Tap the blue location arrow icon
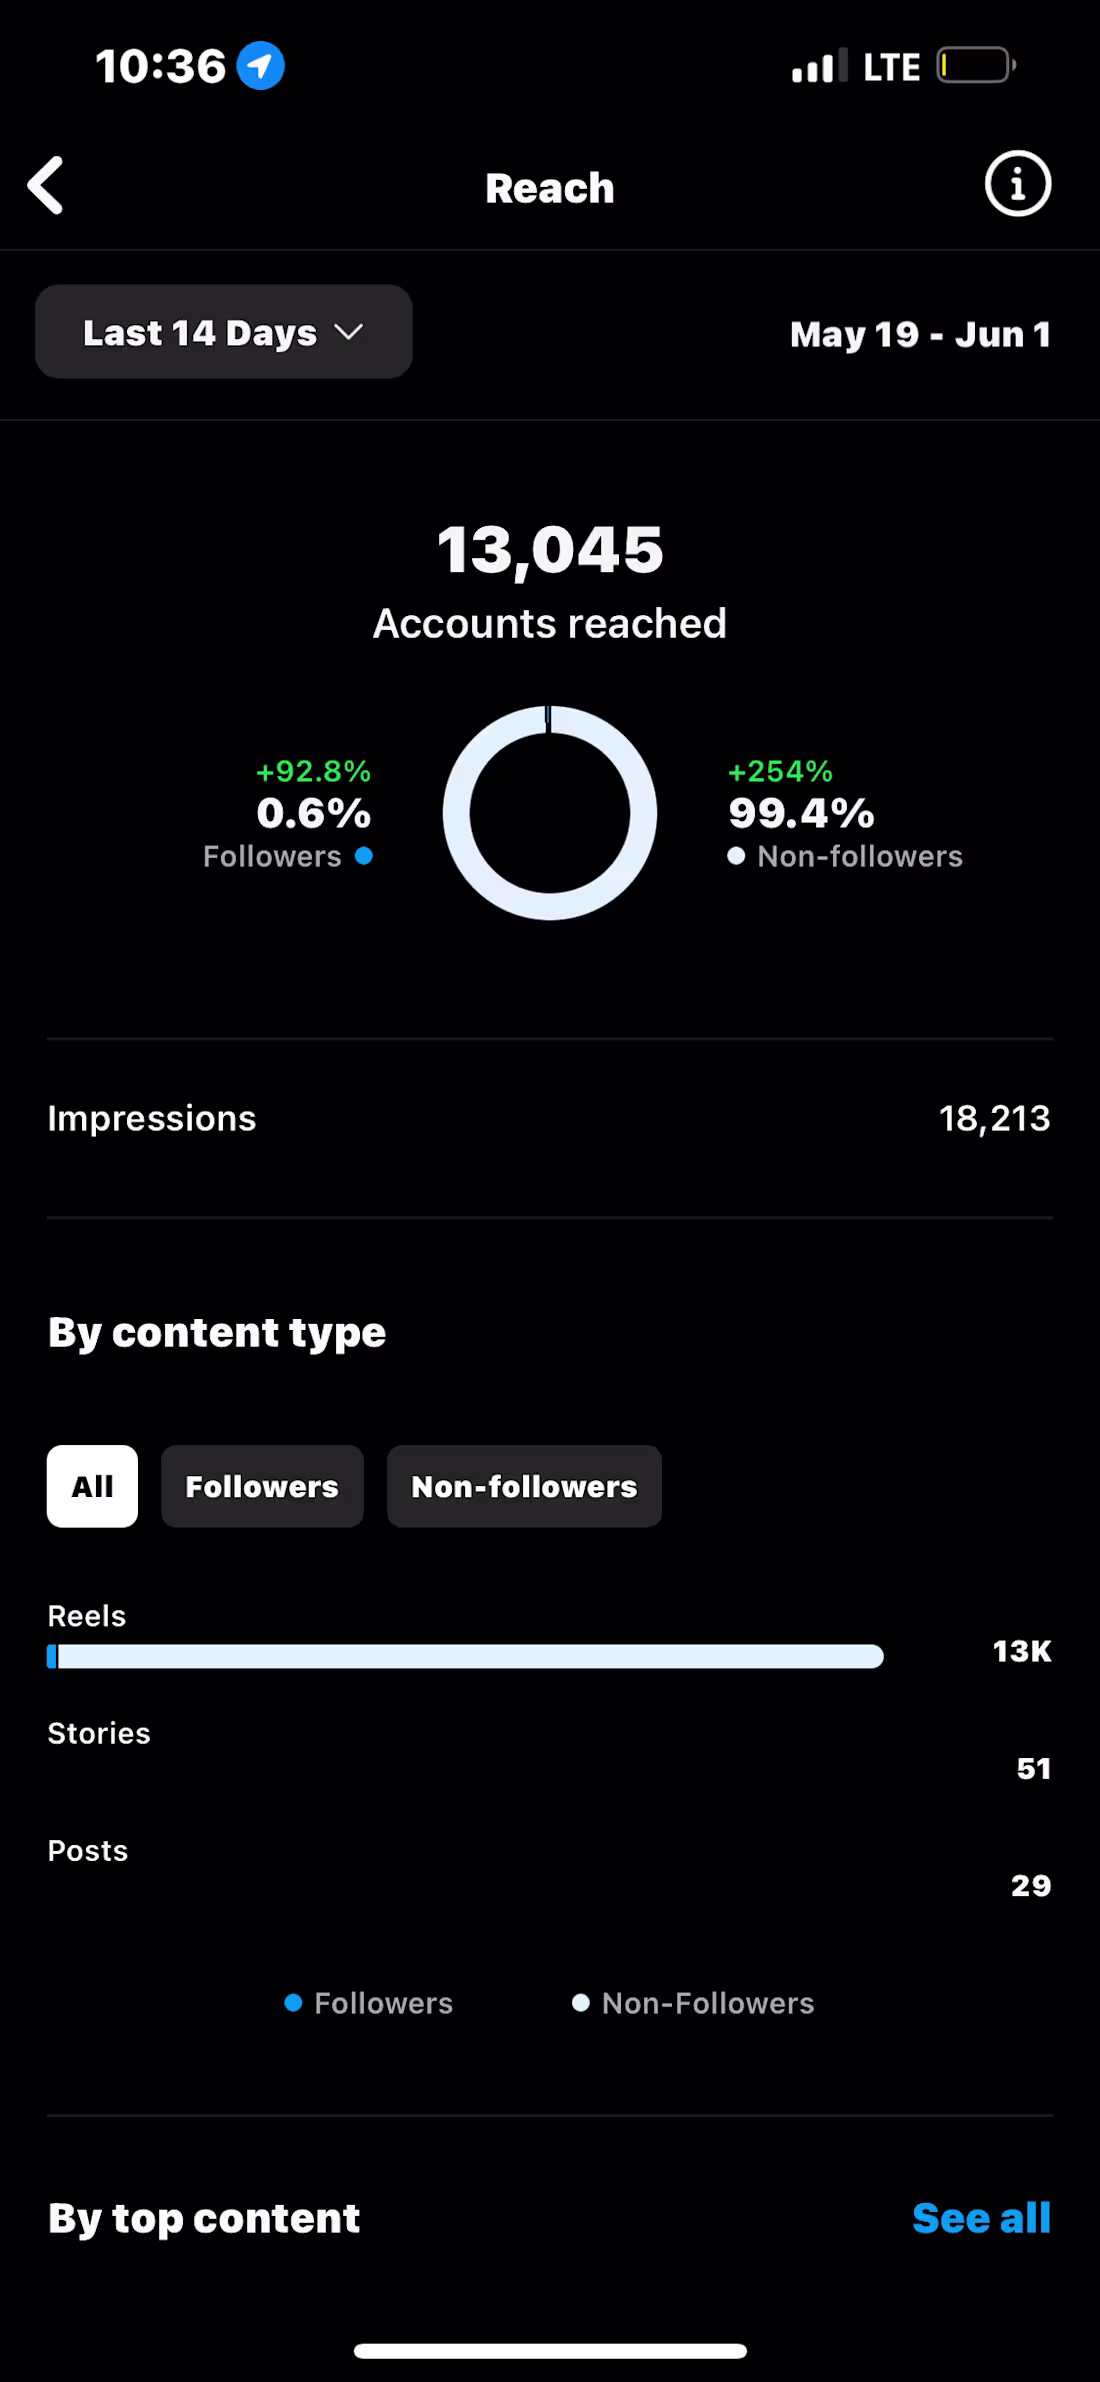Viewport: 1100px width, 2382px height. tap(261, 66)
